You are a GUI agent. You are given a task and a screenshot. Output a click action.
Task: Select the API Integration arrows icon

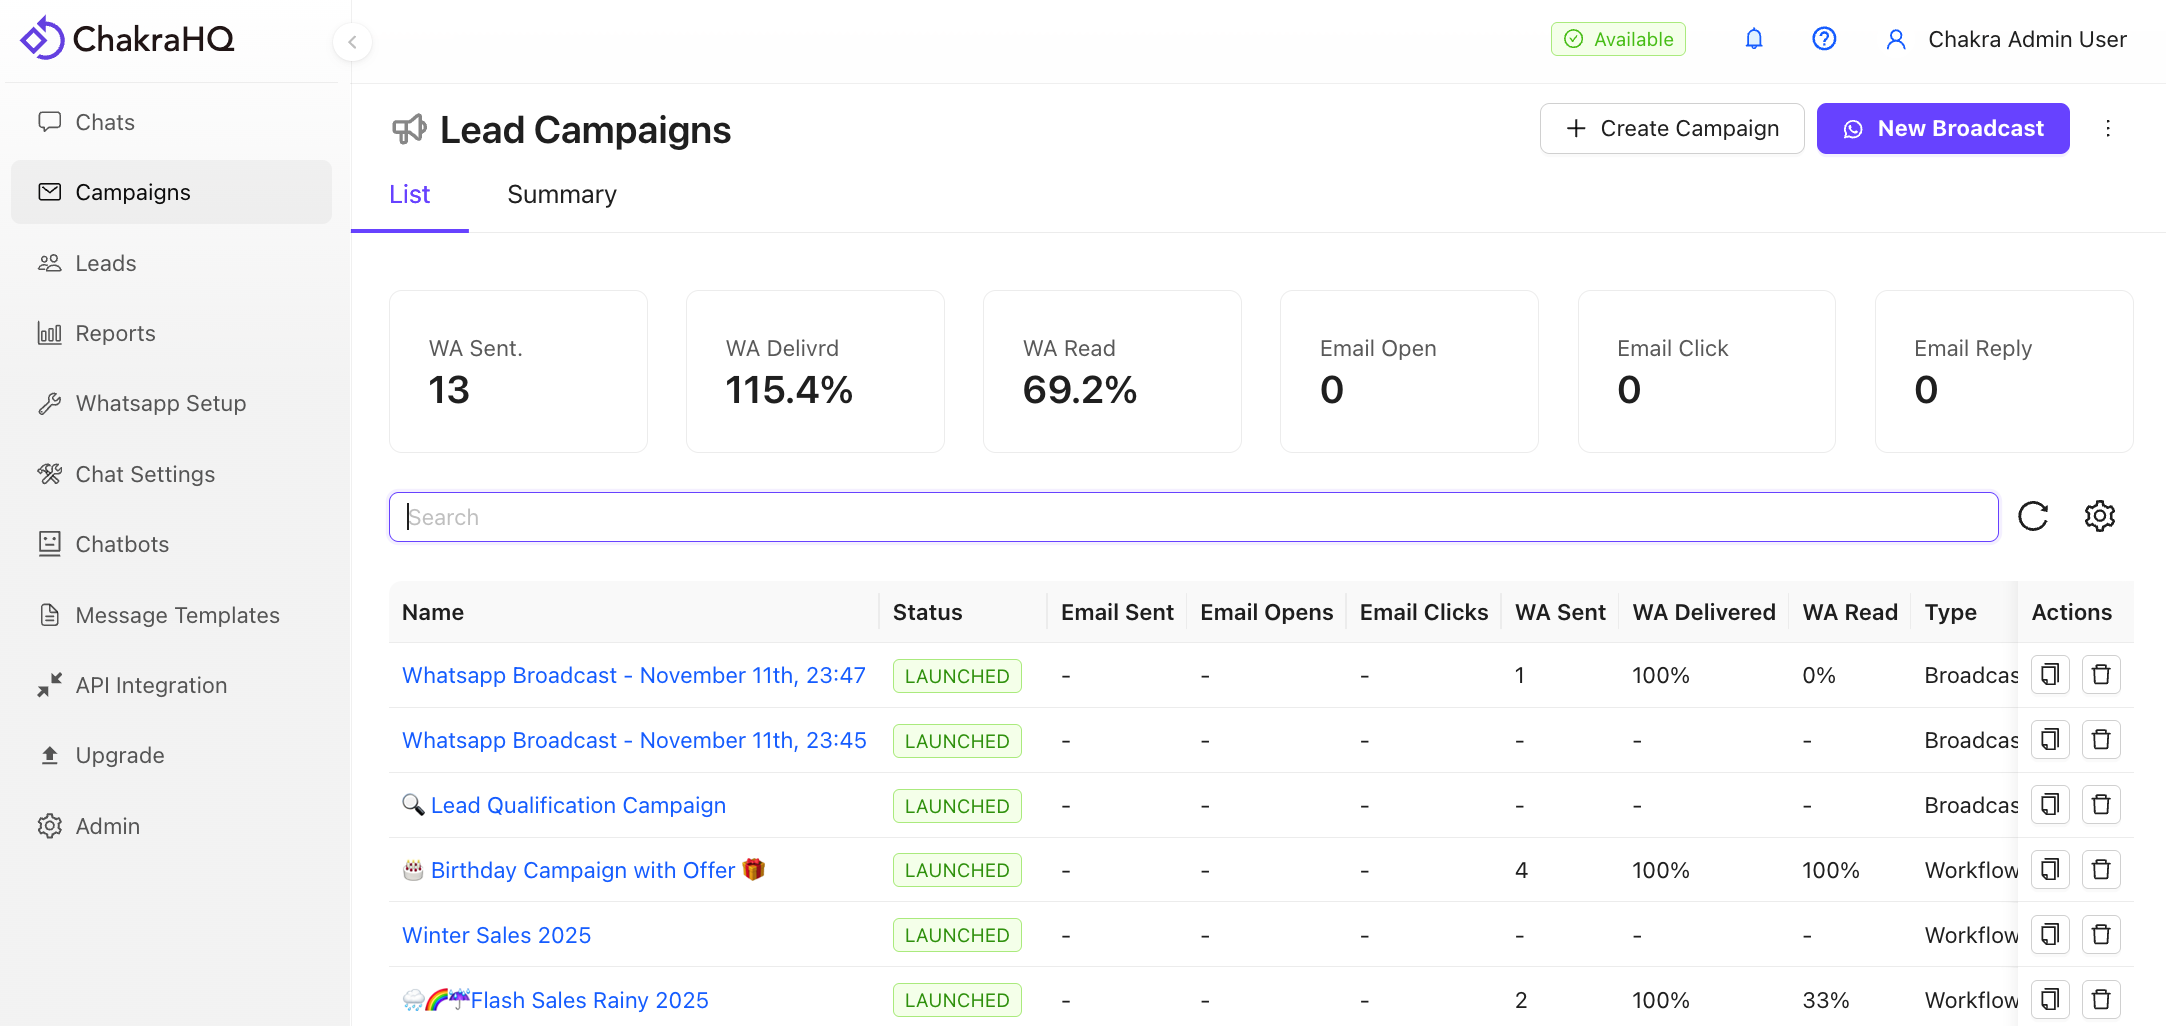(49, 685)
